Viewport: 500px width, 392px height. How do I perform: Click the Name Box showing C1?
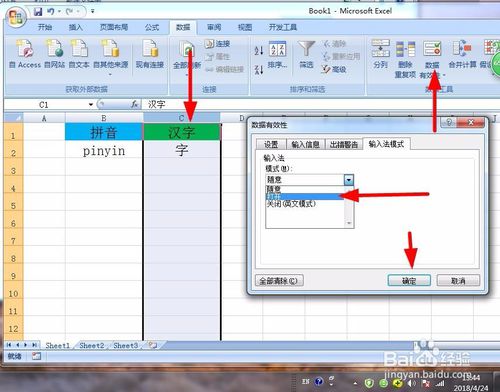[47, 105]
